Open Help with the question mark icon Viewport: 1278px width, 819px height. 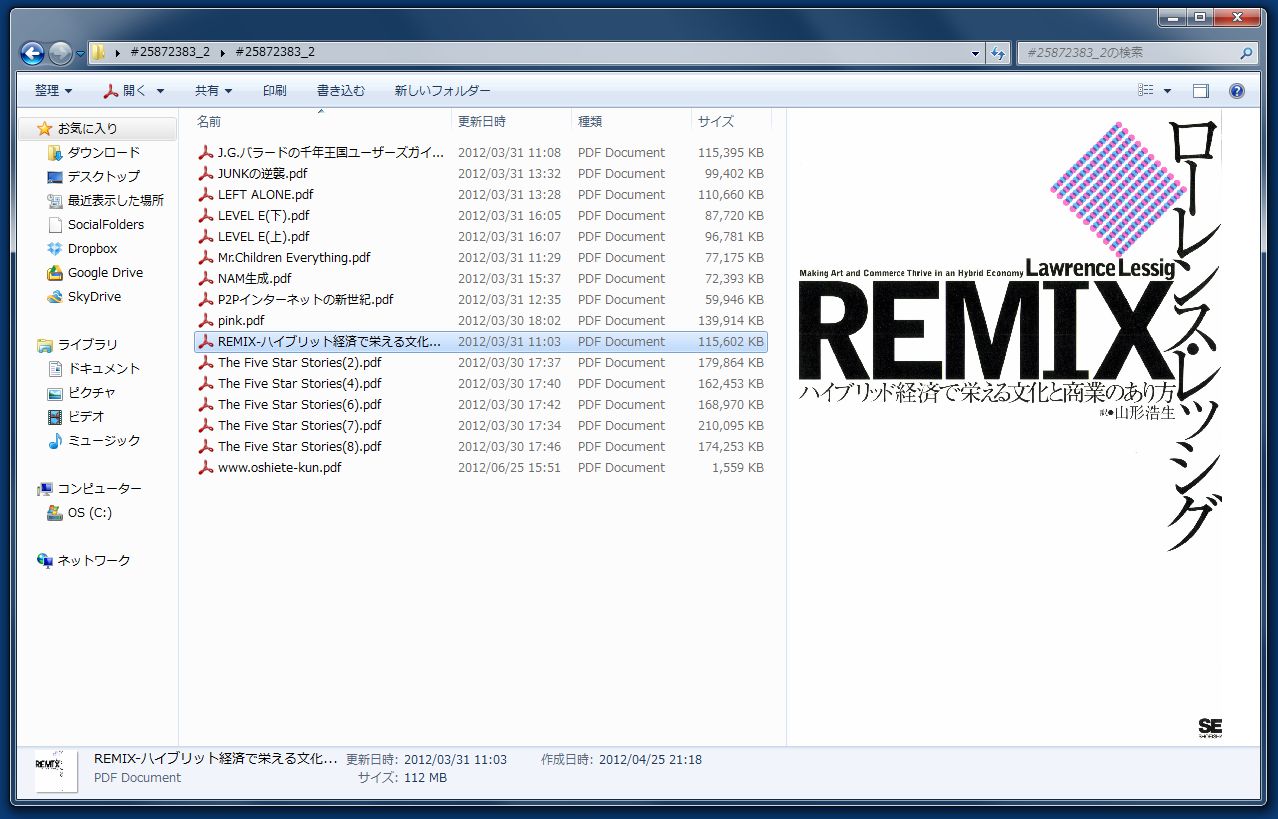coord(1237,90)
